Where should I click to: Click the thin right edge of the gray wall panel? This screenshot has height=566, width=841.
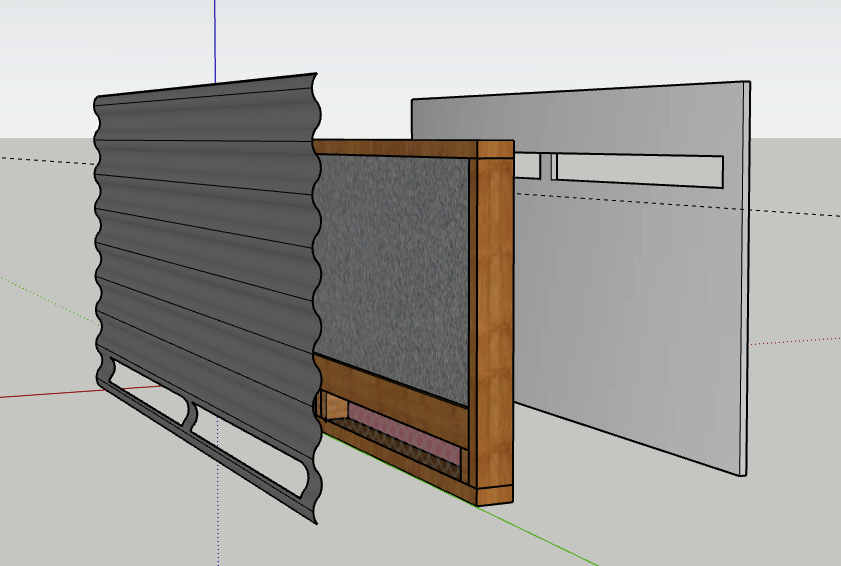[744, 279]
